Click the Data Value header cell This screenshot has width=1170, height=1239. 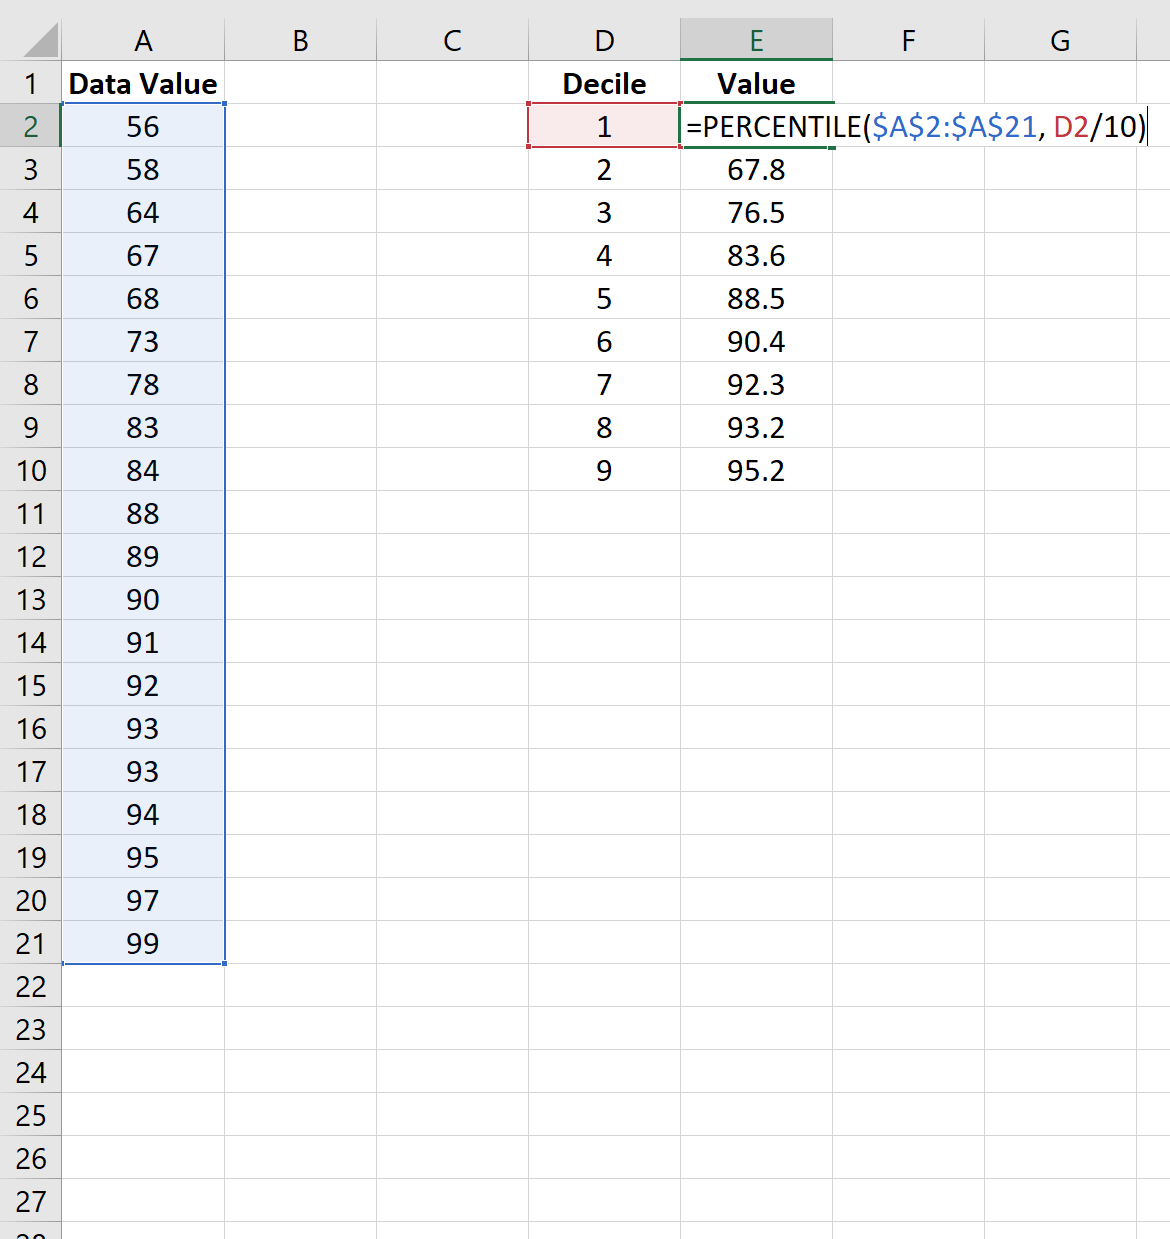click(143, 84)
